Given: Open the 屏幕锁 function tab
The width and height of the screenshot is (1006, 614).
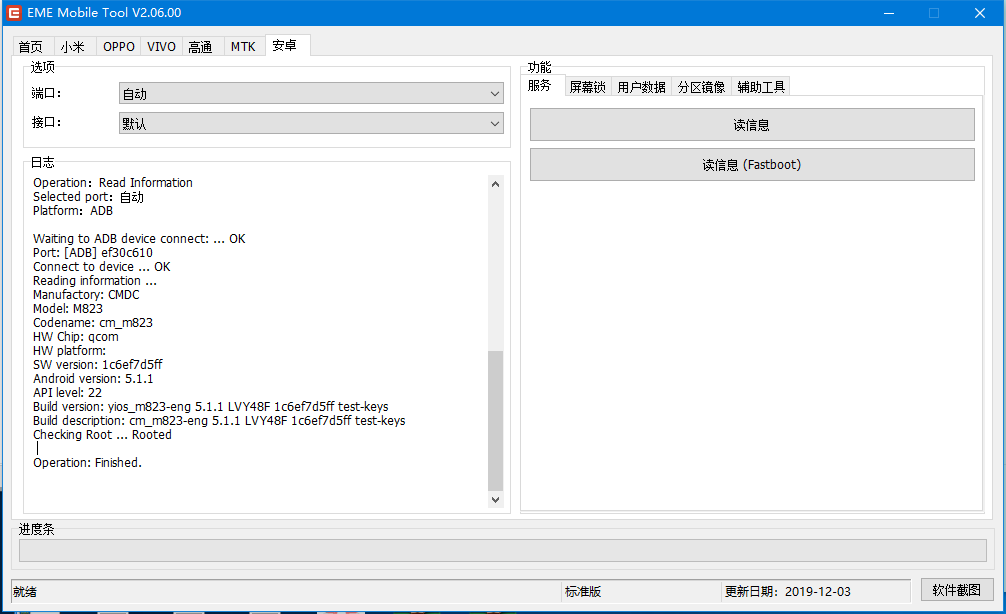Looking at the screenshot, I should (x=587, y=87).
